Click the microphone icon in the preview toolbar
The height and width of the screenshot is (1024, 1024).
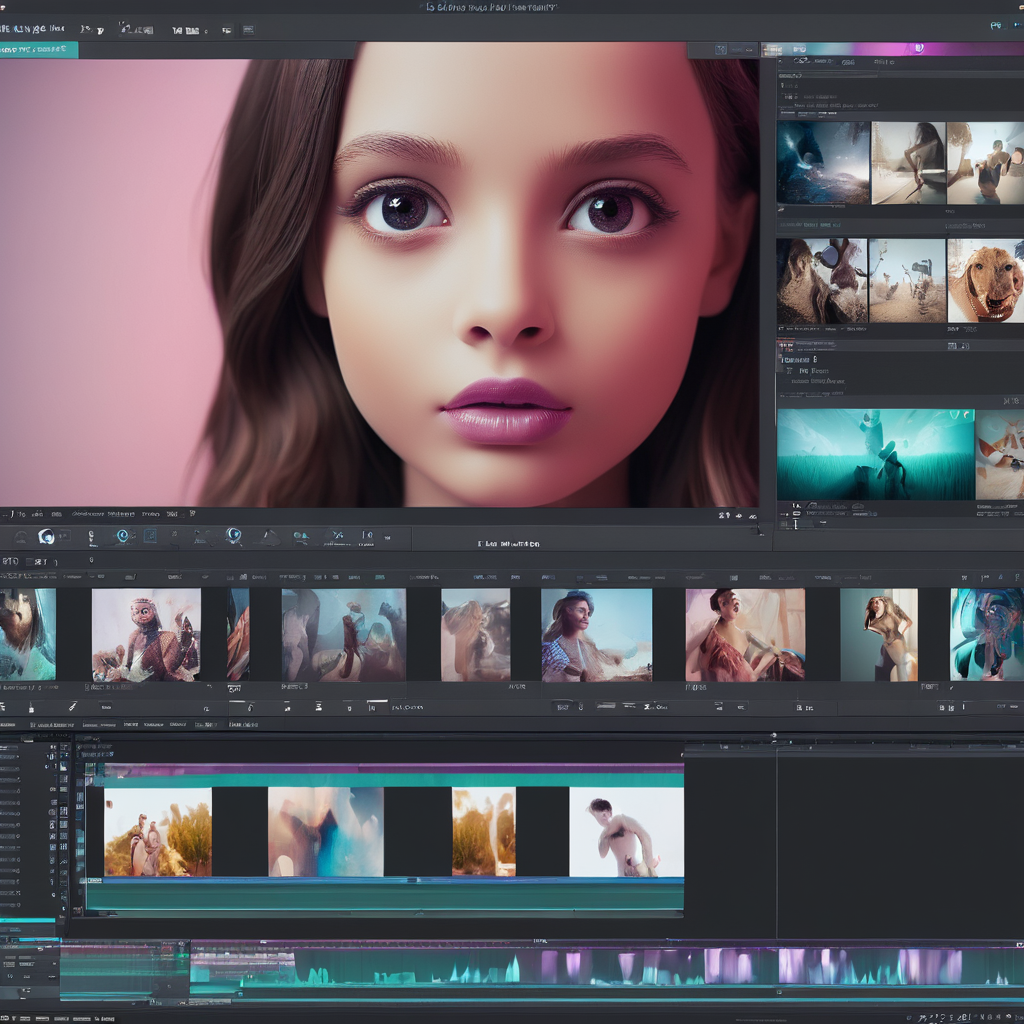click(92, 537)
